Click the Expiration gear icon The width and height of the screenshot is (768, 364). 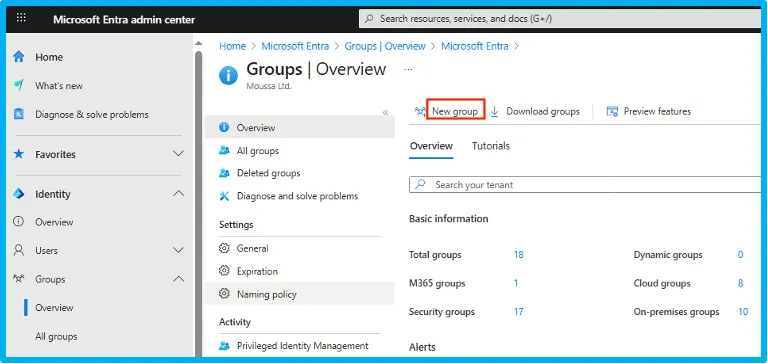[224, 271]
